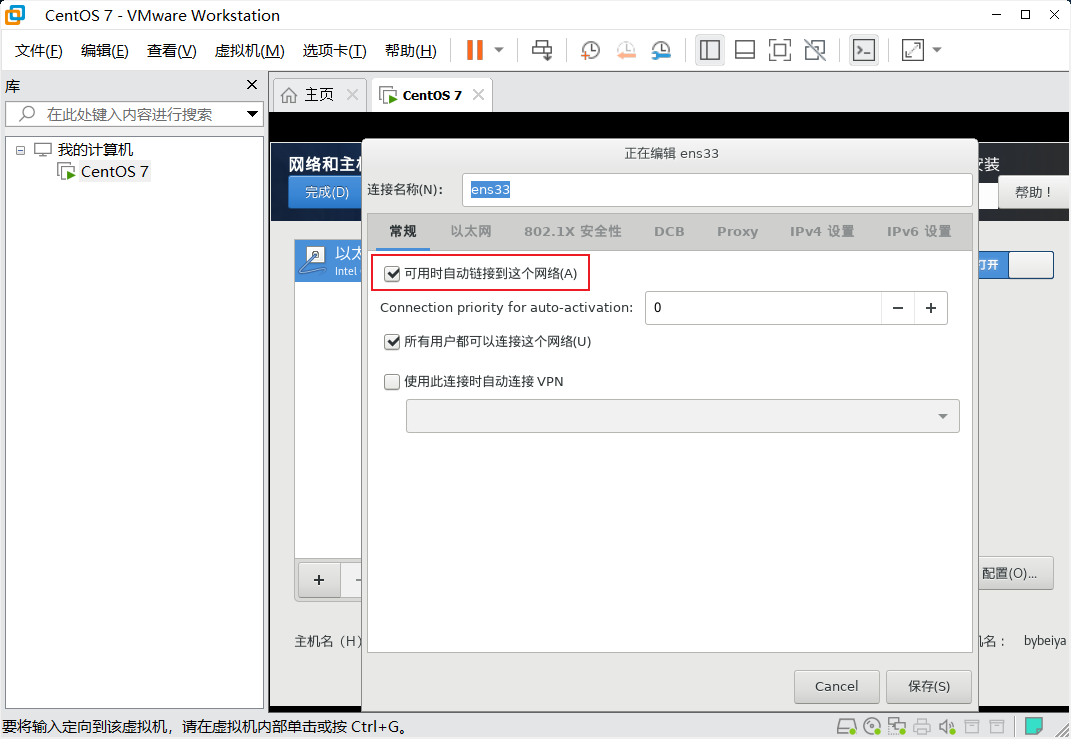
Task: Close the CentOS 7 tab
Action: pyautogui.click(x=479, y=95)
